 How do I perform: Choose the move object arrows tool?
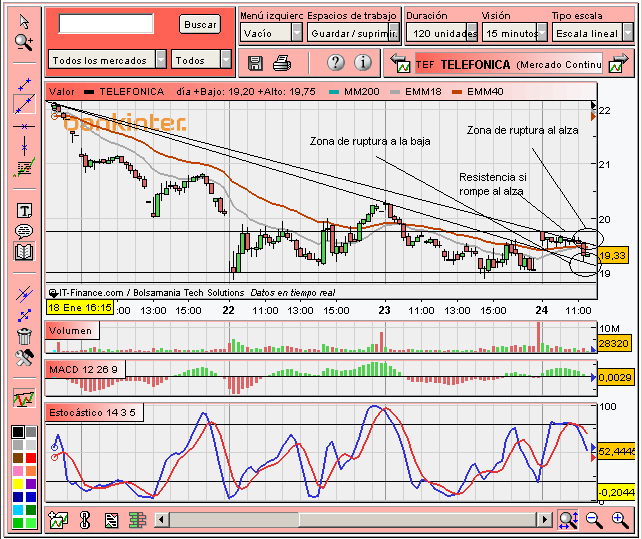point(24,315)
